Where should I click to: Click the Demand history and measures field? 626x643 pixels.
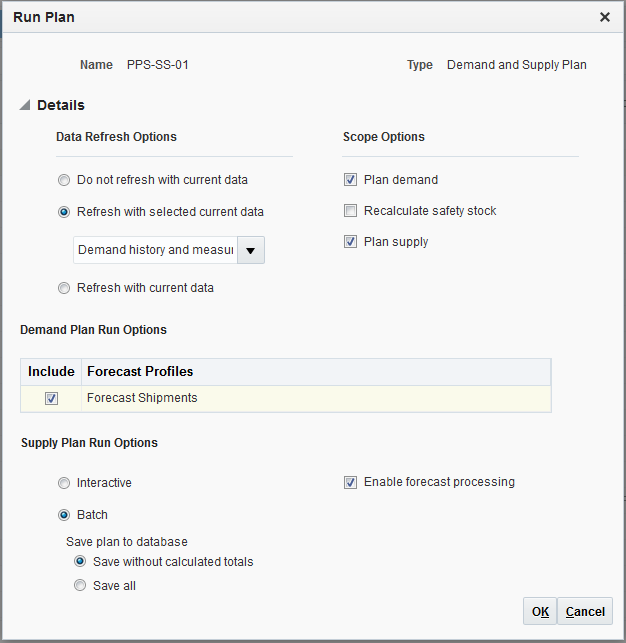(x=155, y=250)
